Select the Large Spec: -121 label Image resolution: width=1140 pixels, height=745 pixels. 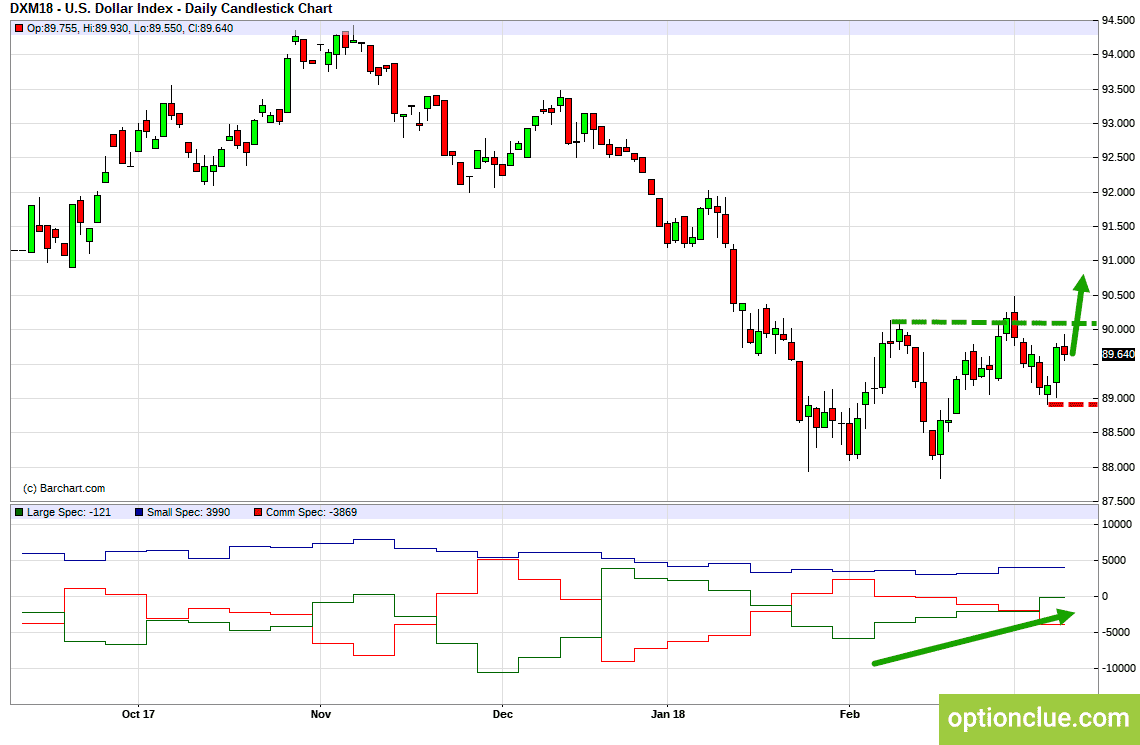pos(69,512)
